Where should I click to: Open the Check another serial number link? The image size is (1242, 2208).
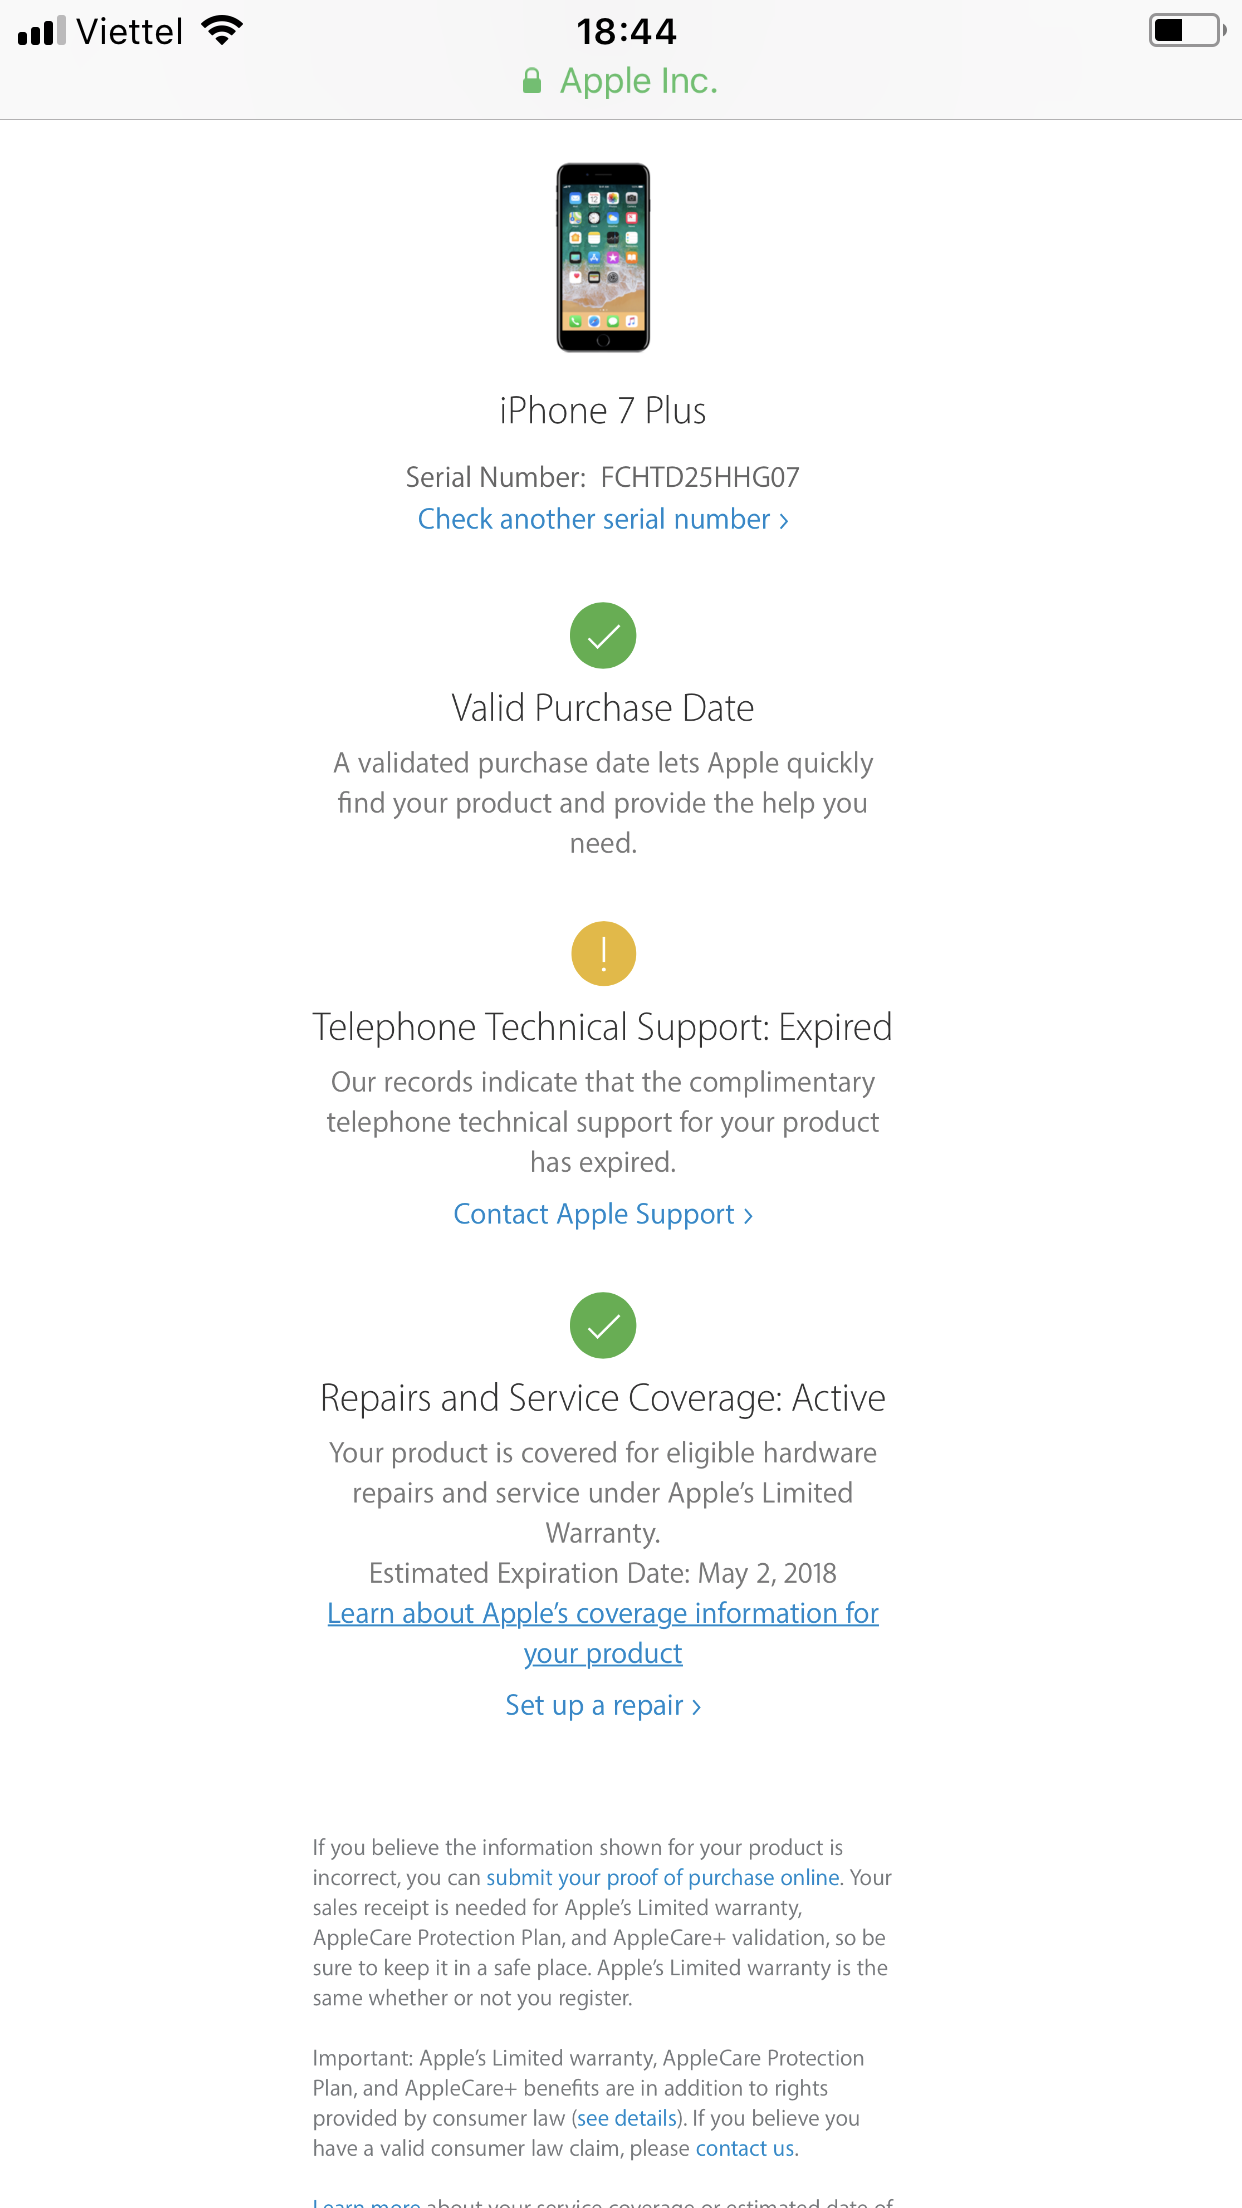point(603,520)
